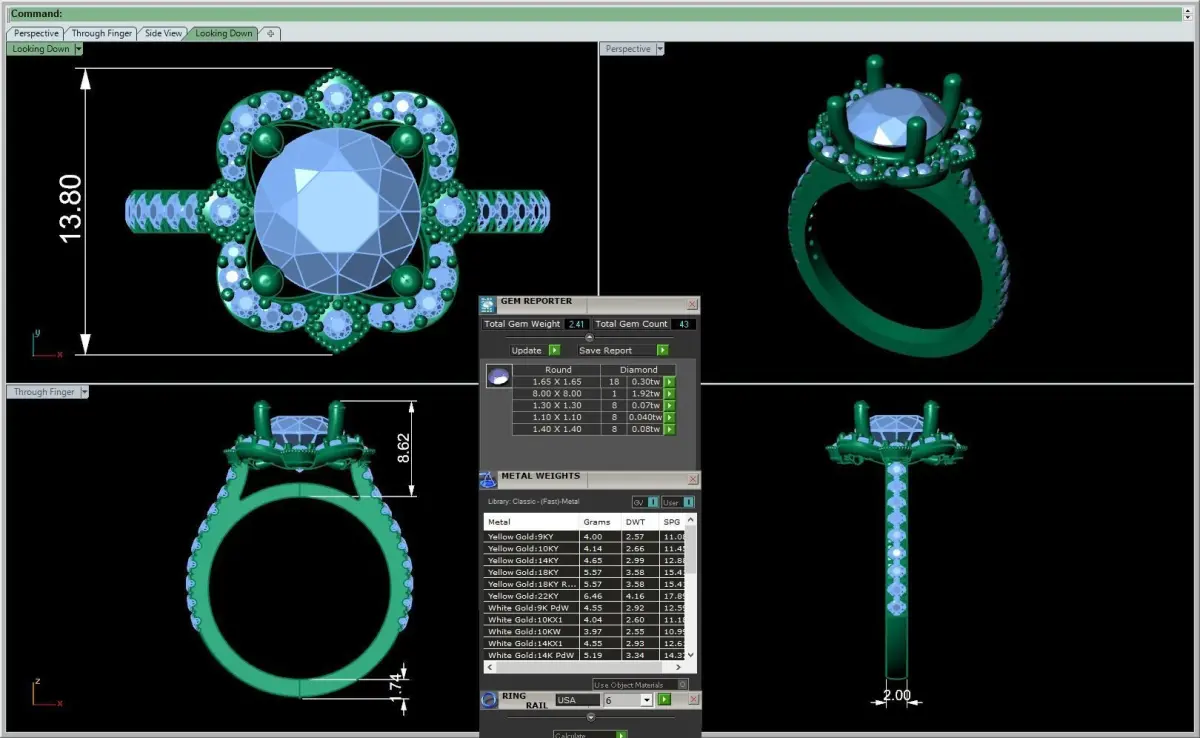Sort by the DWT column header
The image size is (1200, 738).
coord(639,521)
